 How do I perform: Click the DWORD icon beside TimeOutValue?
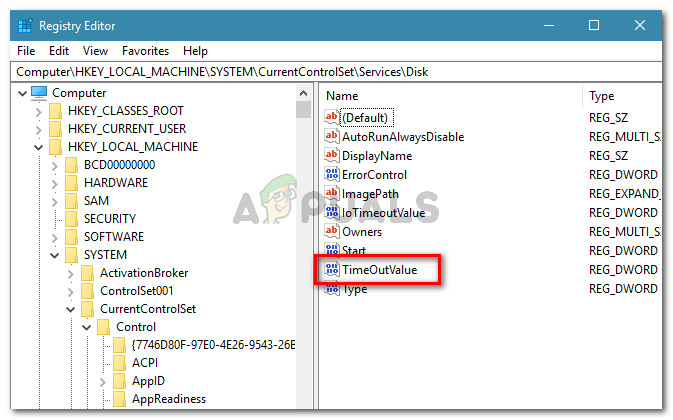[331, 269]
